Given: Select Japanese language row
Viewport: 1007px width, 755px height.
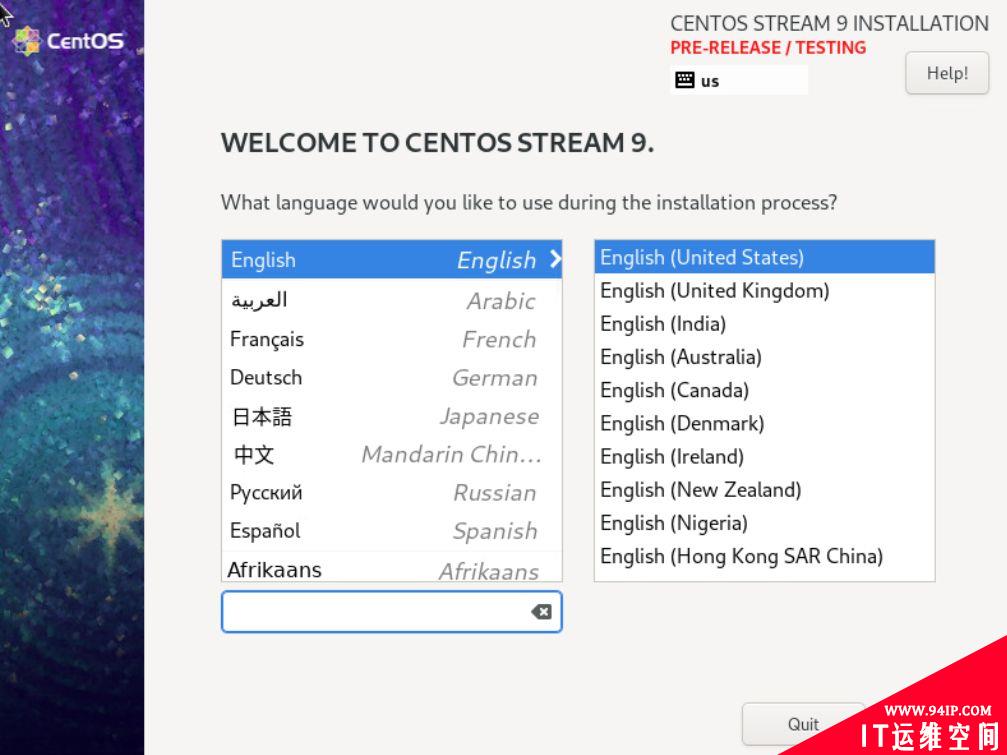Looking at the screenshot, I should 392,416.
